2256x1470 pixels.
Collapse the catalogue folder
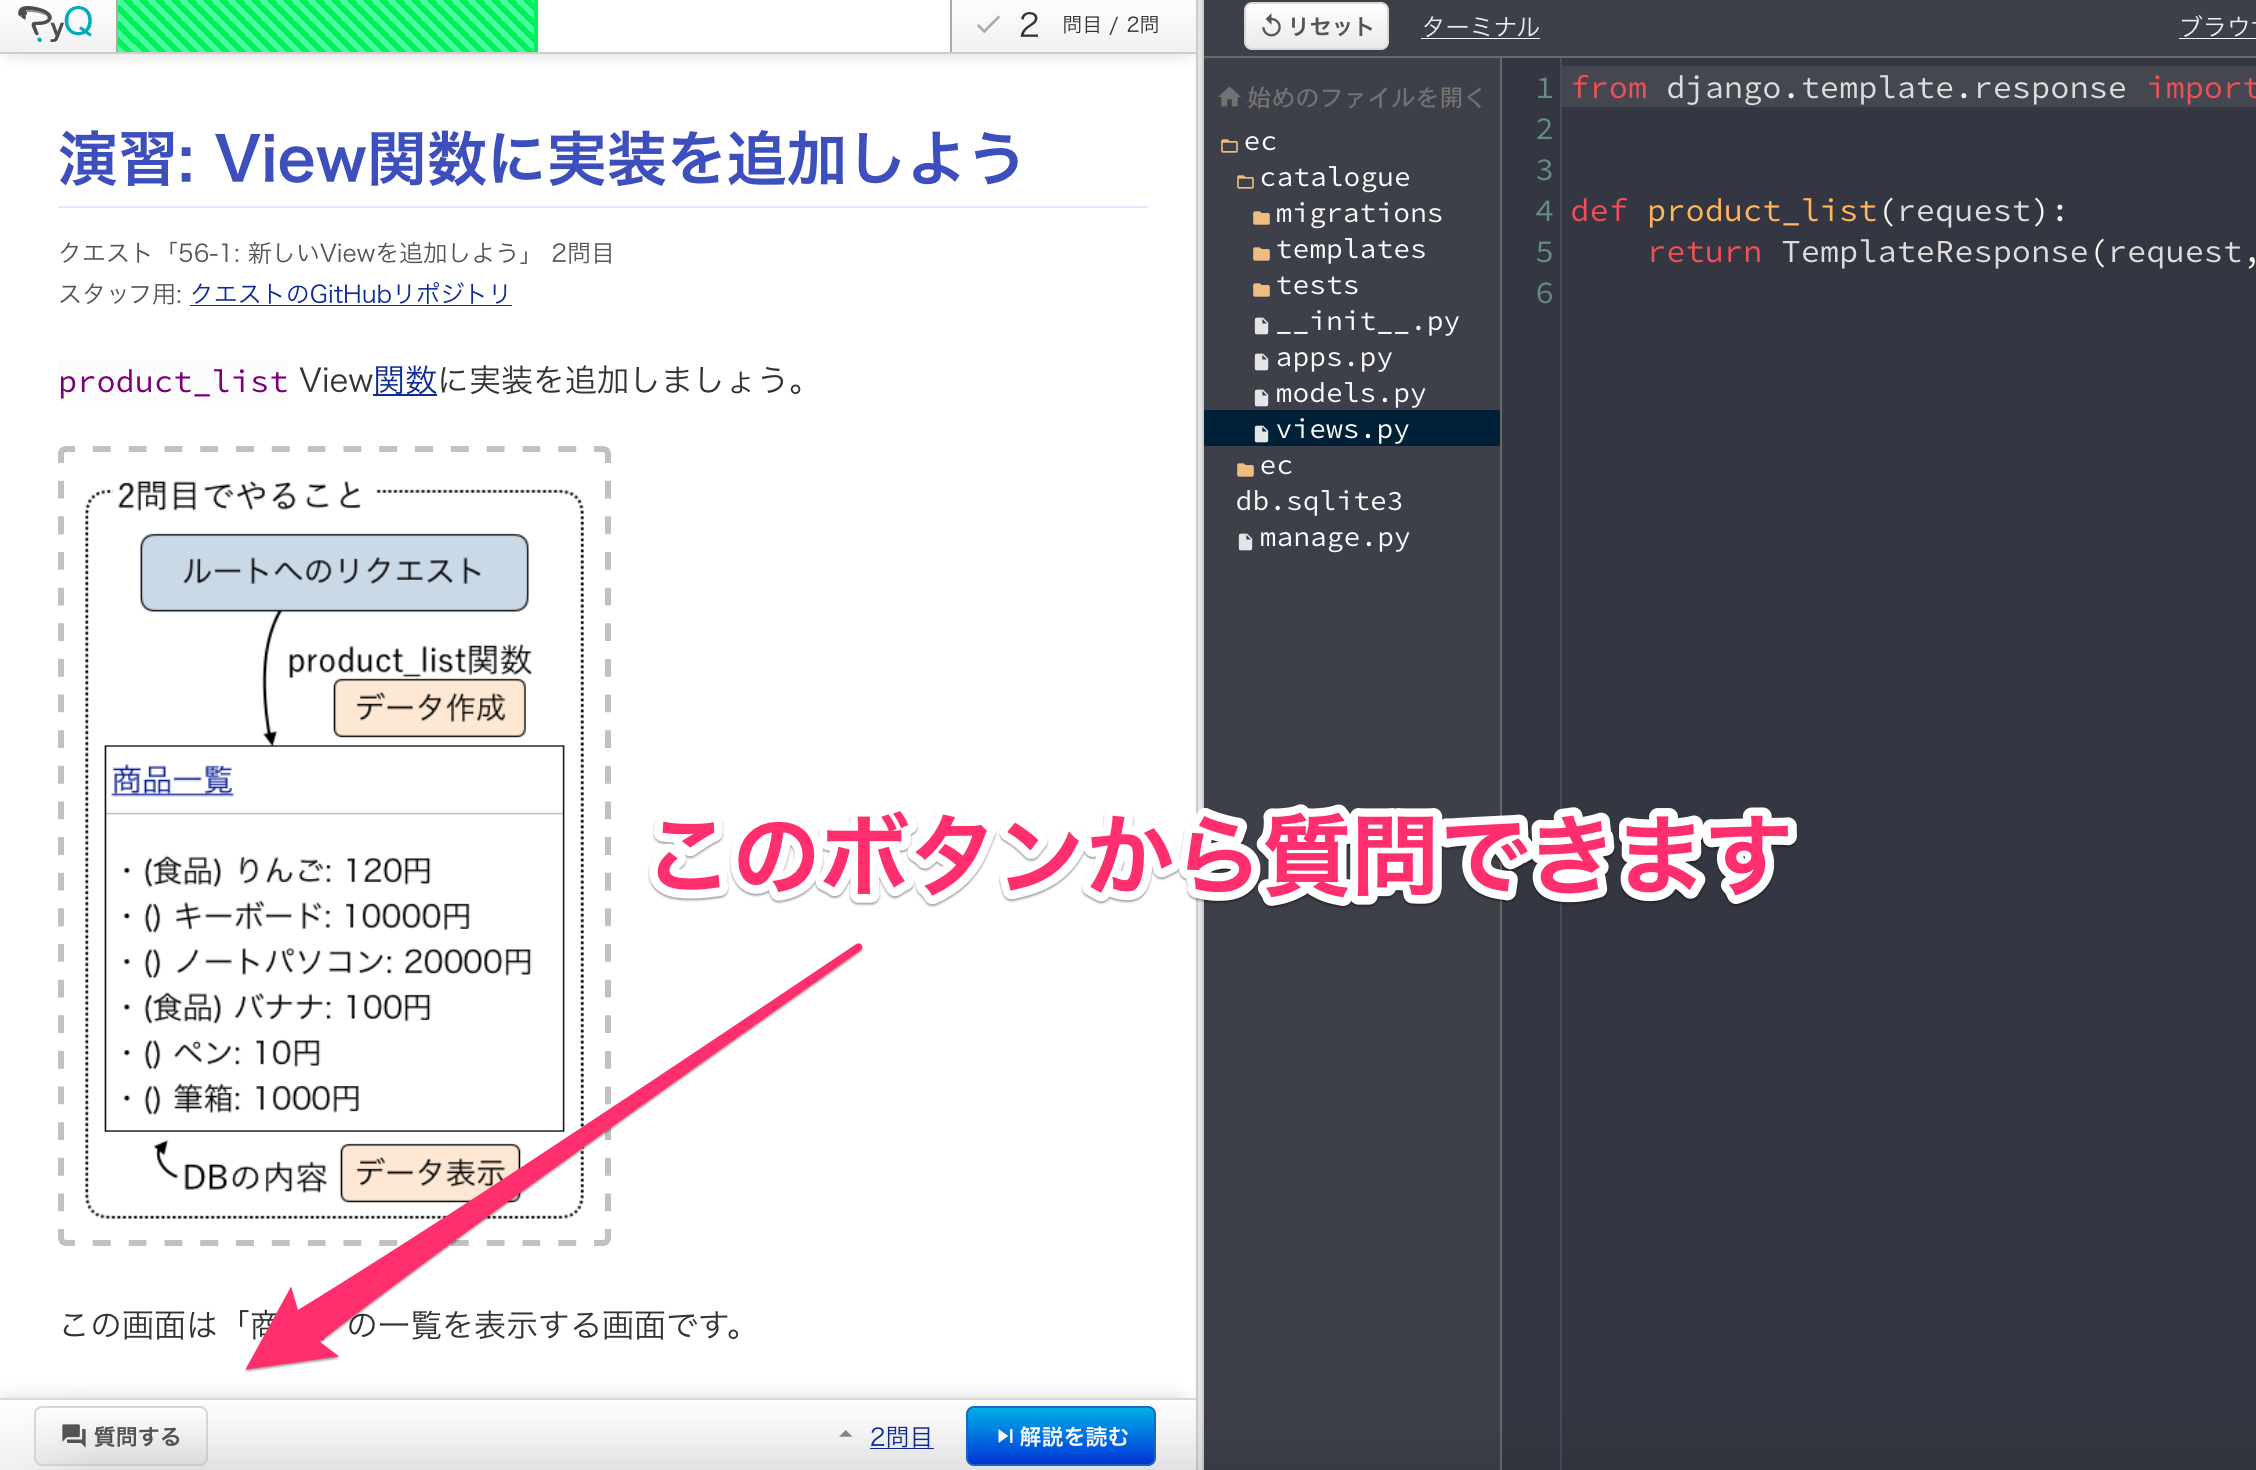pos(1244,177)
